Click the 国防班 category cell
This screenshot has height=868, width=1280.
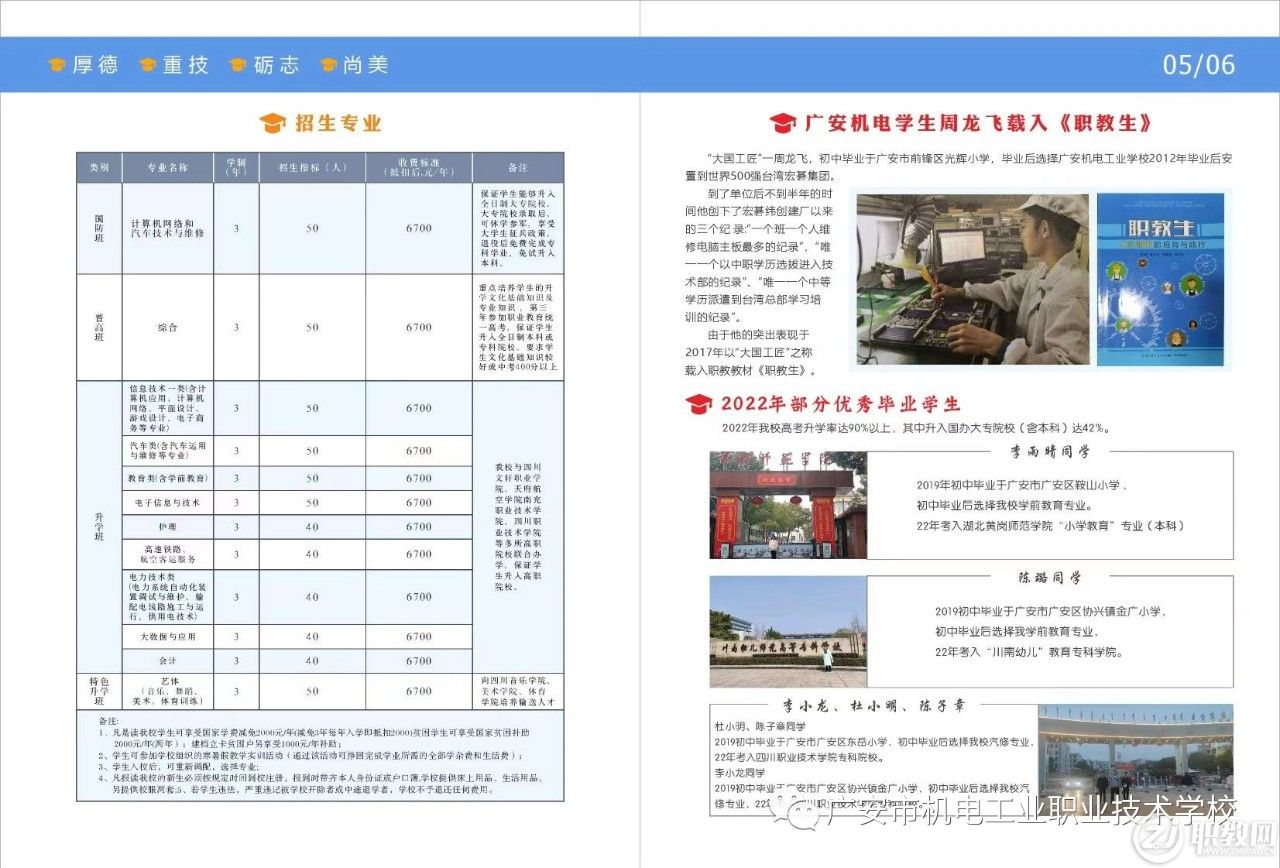click(x=99, y=228)
